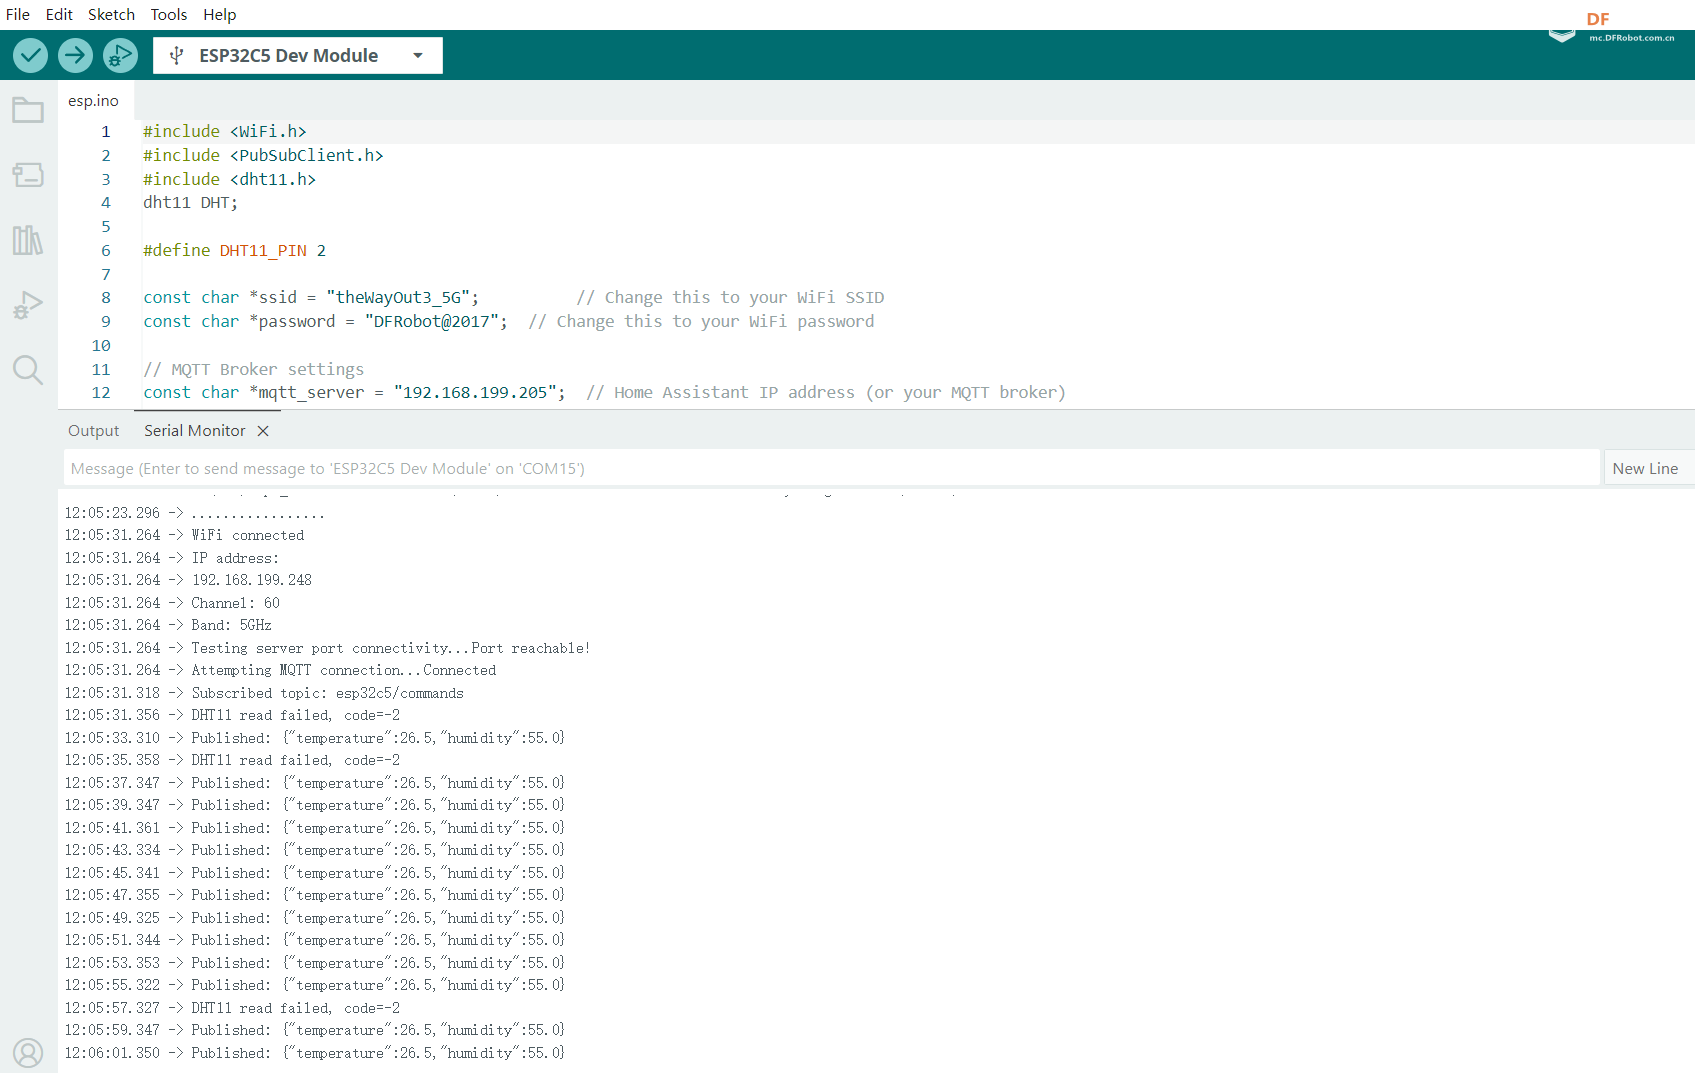The width and height of the screenshot is (1695, 1073).
Task: Click the Home Assistant IP address comment
Action: click(826, 393)
